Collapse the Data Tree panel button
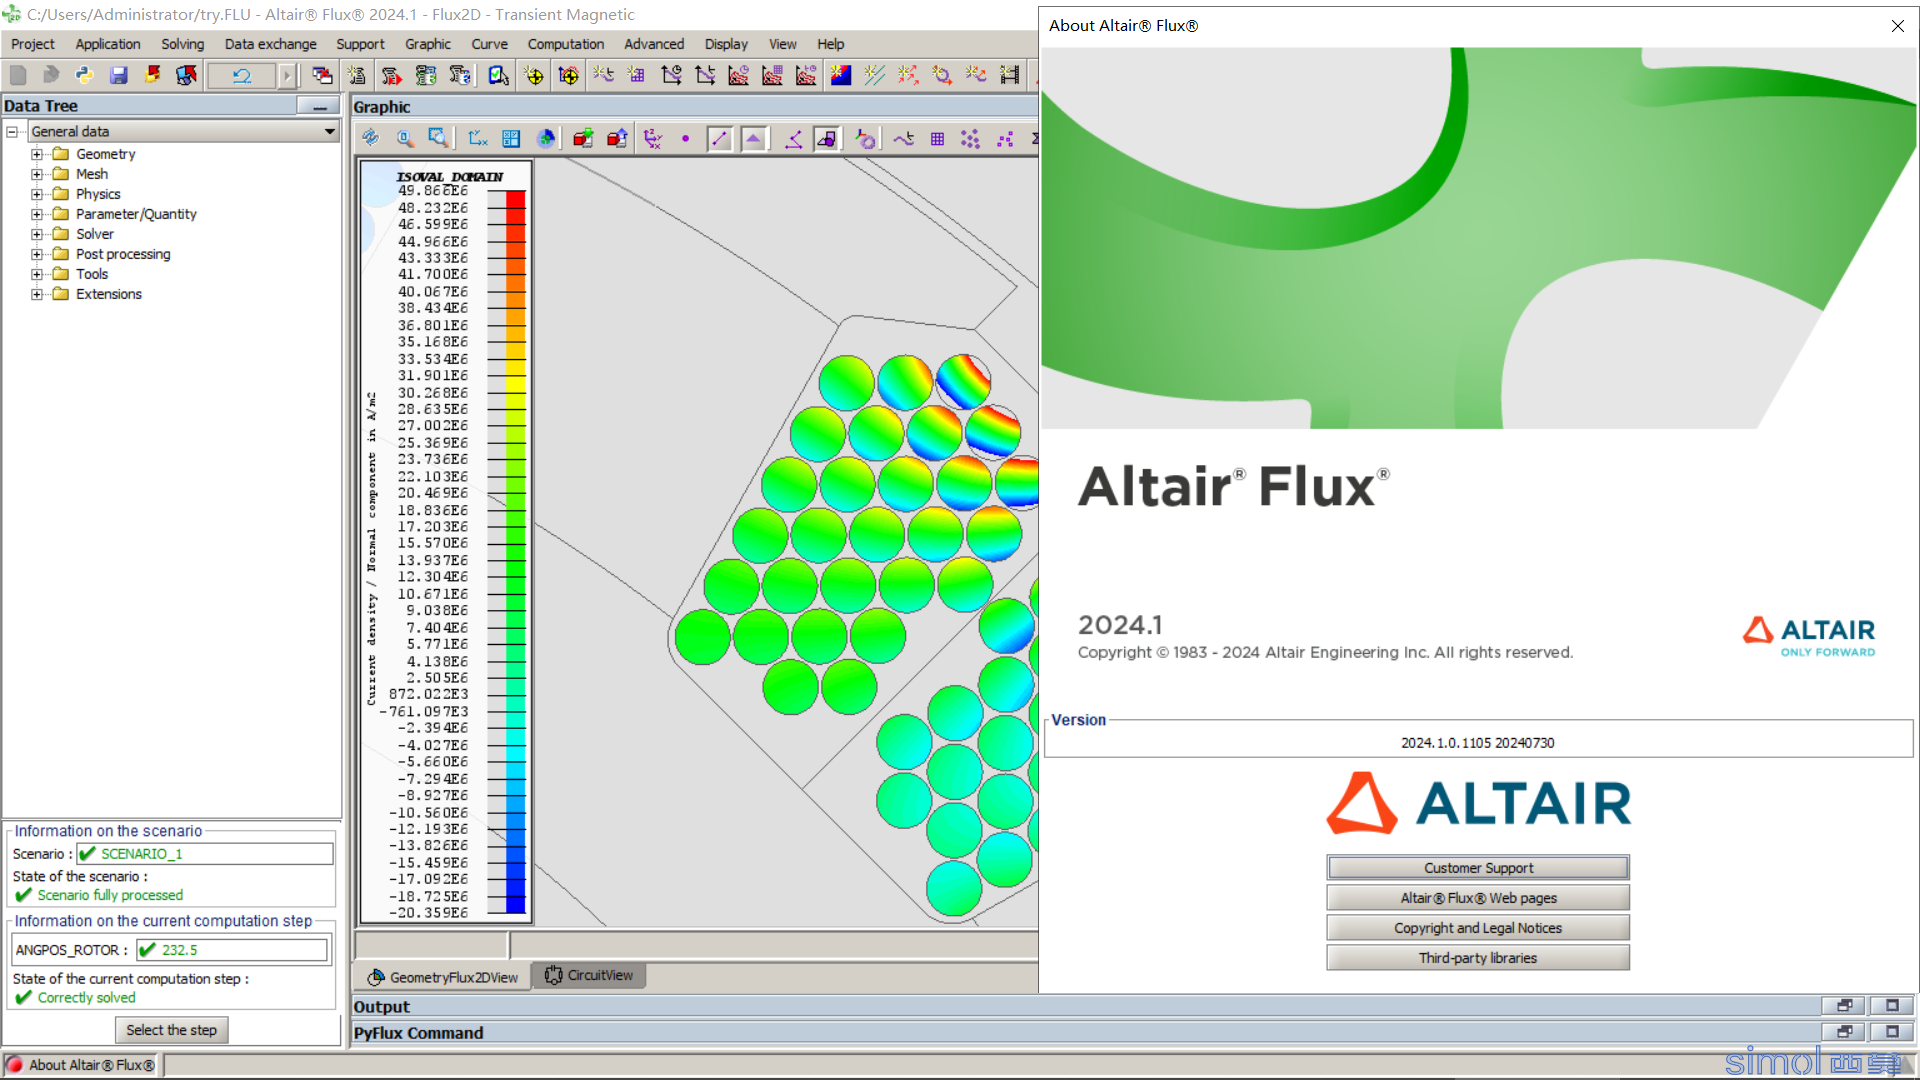Viewport: 1920px width, 1080px height. 319,106
